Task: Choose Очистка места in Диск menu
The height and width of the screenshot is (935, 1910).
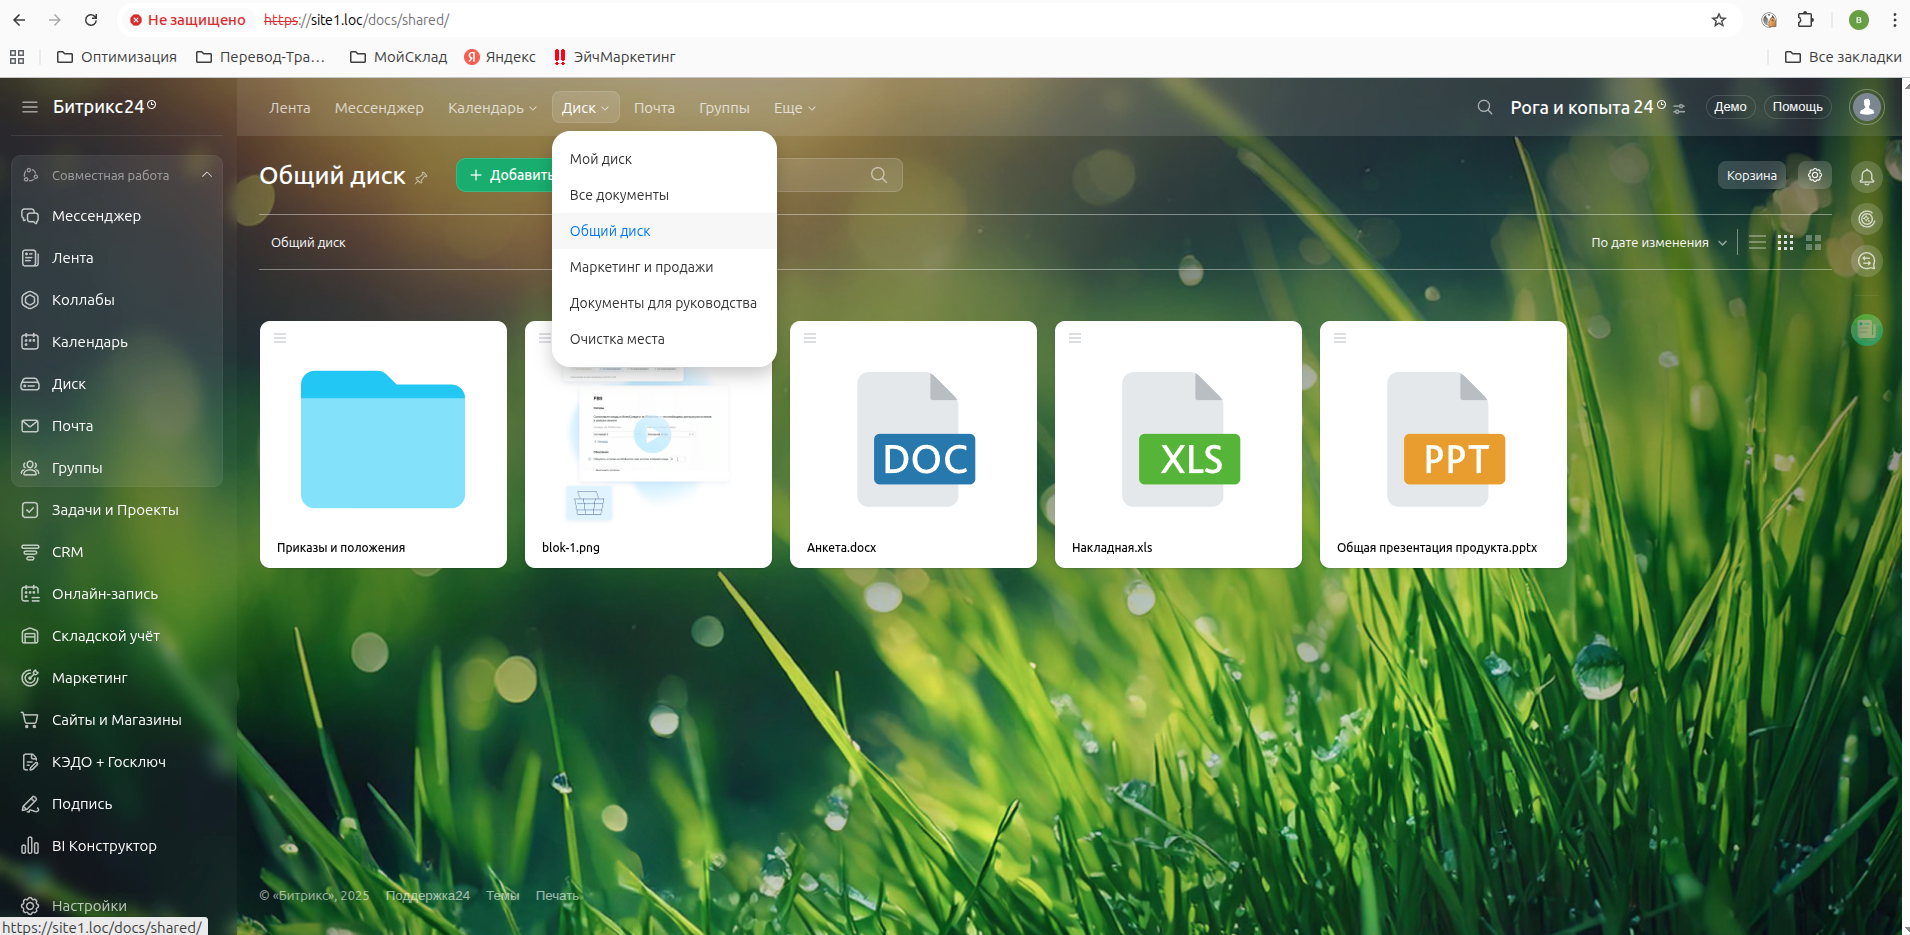Action: coord(617,339)
